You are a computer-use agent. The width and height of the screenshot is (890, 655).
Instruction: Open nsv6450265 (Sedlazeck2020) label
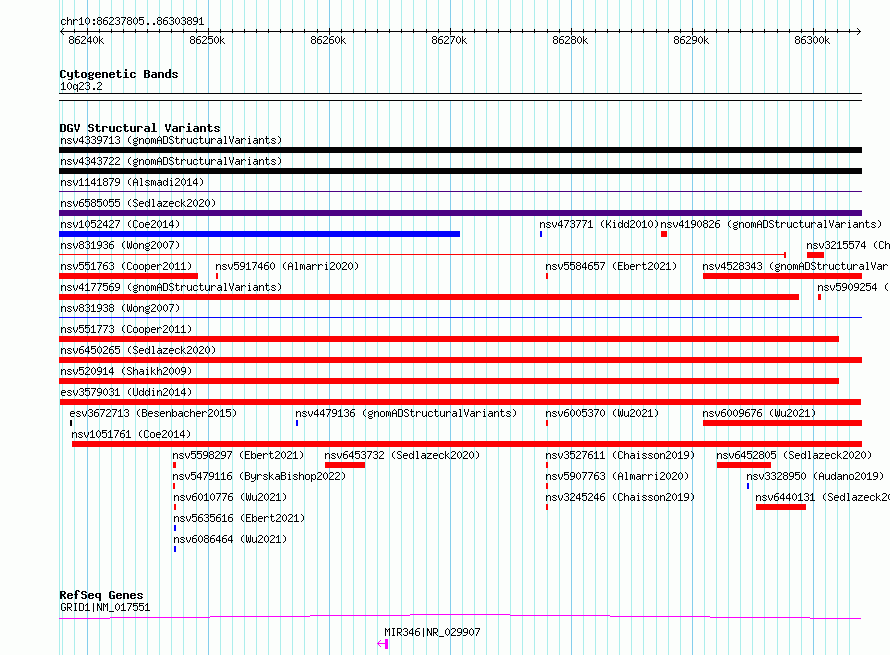pos(138,350)
